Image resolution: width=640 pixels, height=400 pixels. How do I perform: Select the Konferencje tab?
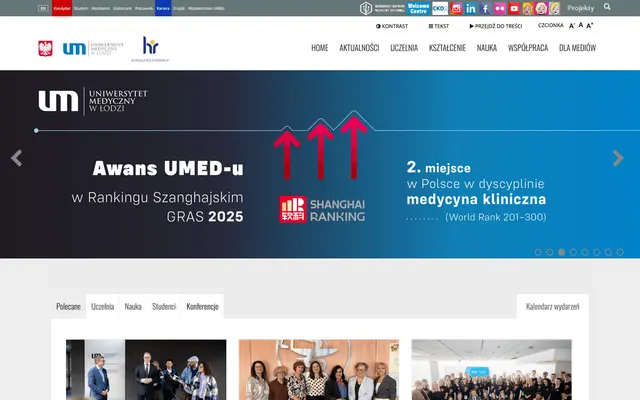pyautogui.click(x=202, y=307)
